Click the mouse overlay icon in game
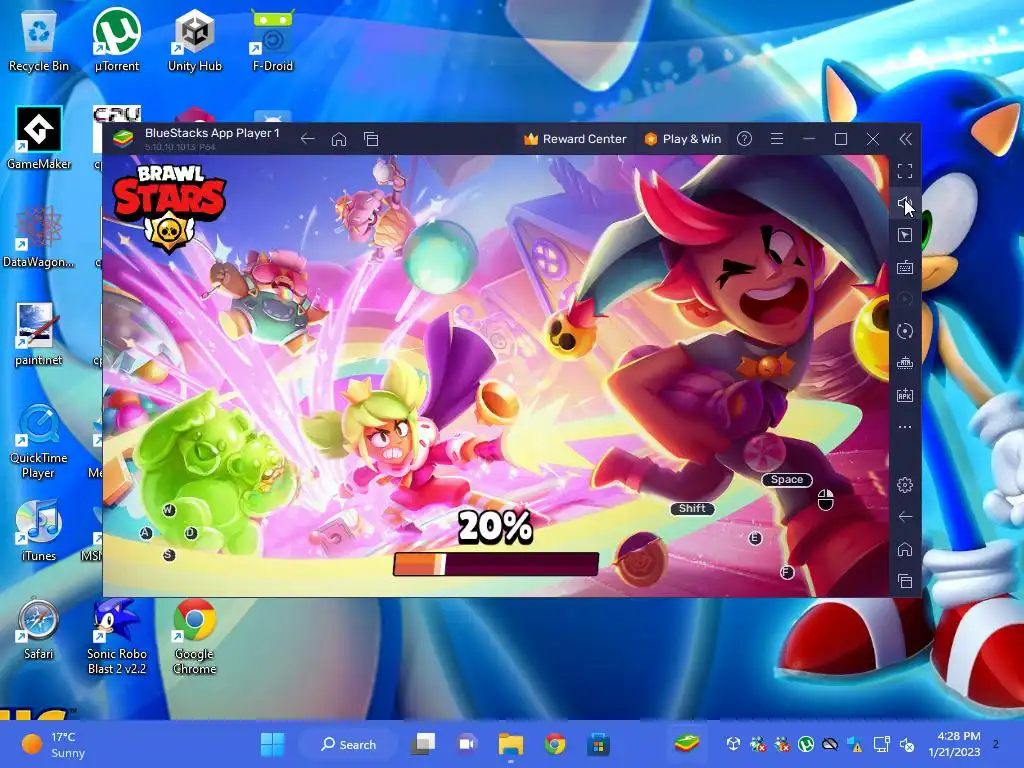Viewport: 1024px width, 768px height. (825, 500)
